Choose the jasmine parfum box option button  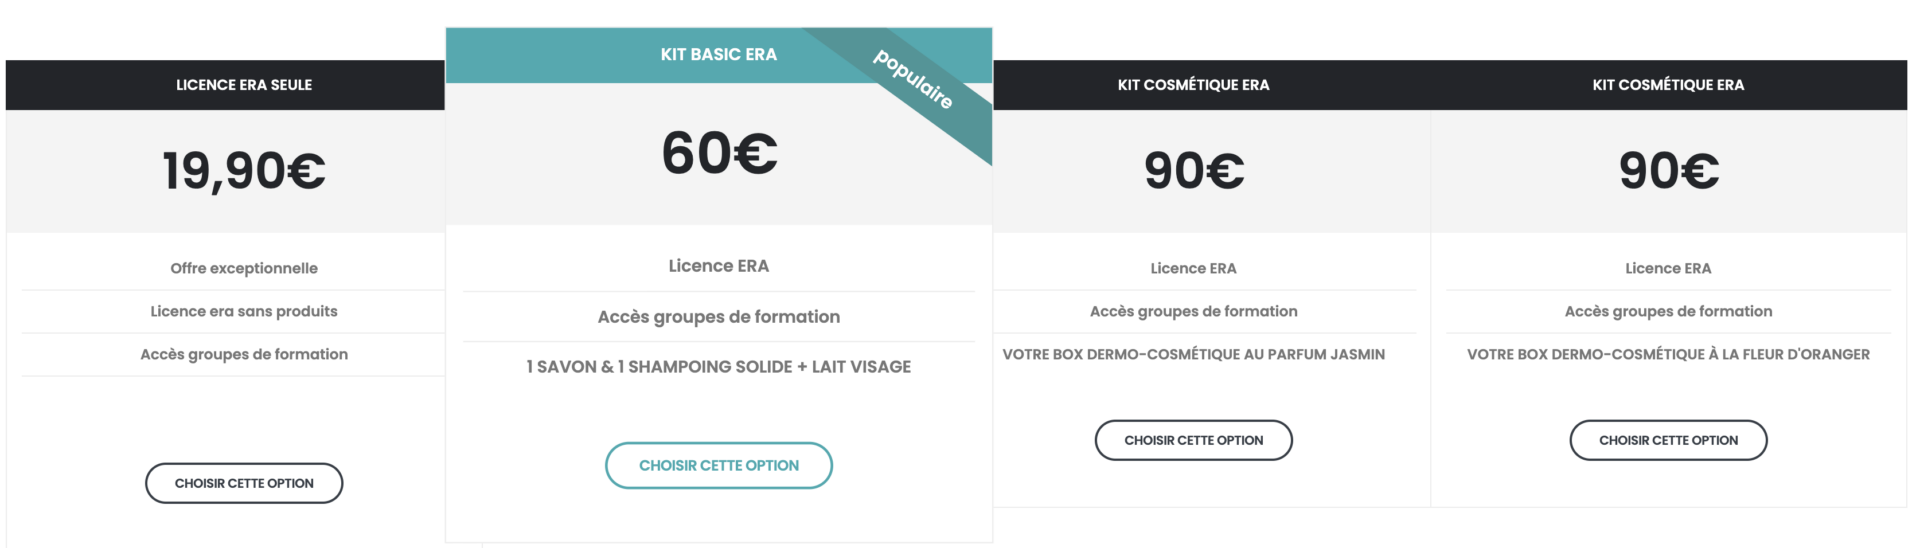(1194, 440)
